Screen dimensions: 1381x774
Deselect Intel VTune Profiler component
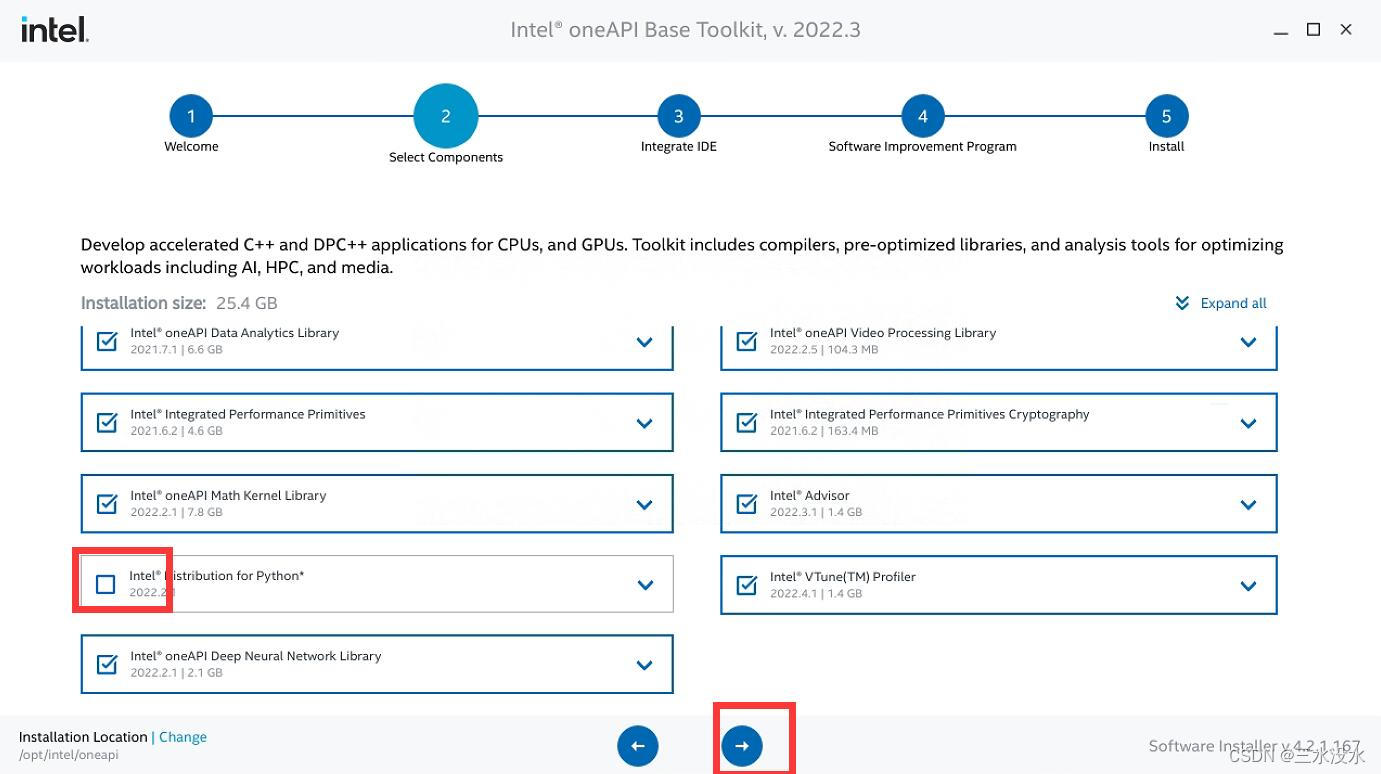(746, 584)
